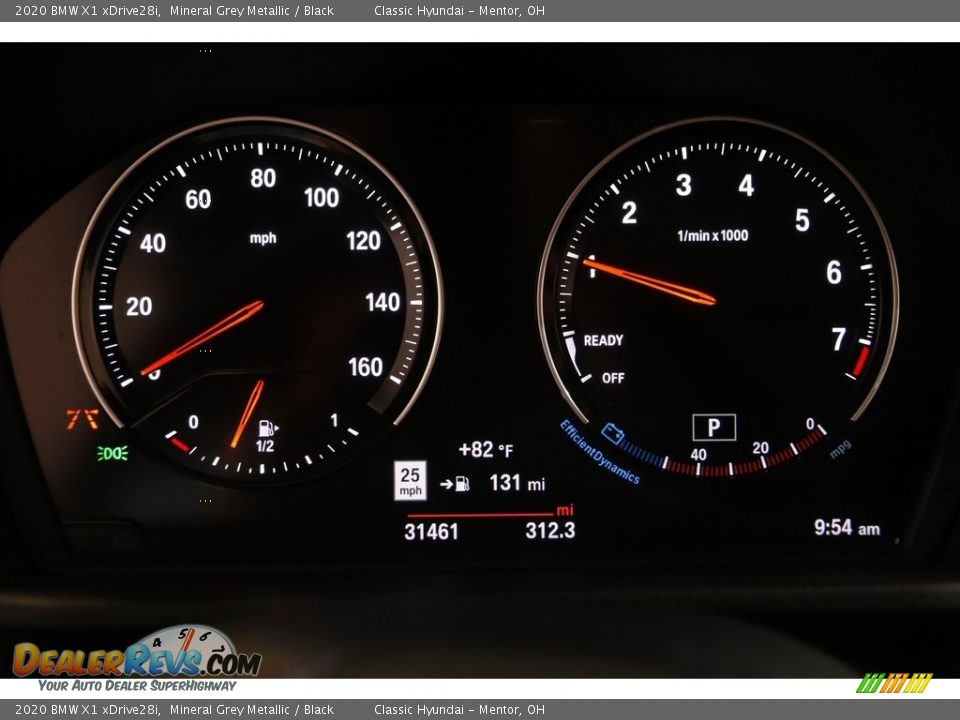Click the DealerRevs.com logo

[136, 659]
